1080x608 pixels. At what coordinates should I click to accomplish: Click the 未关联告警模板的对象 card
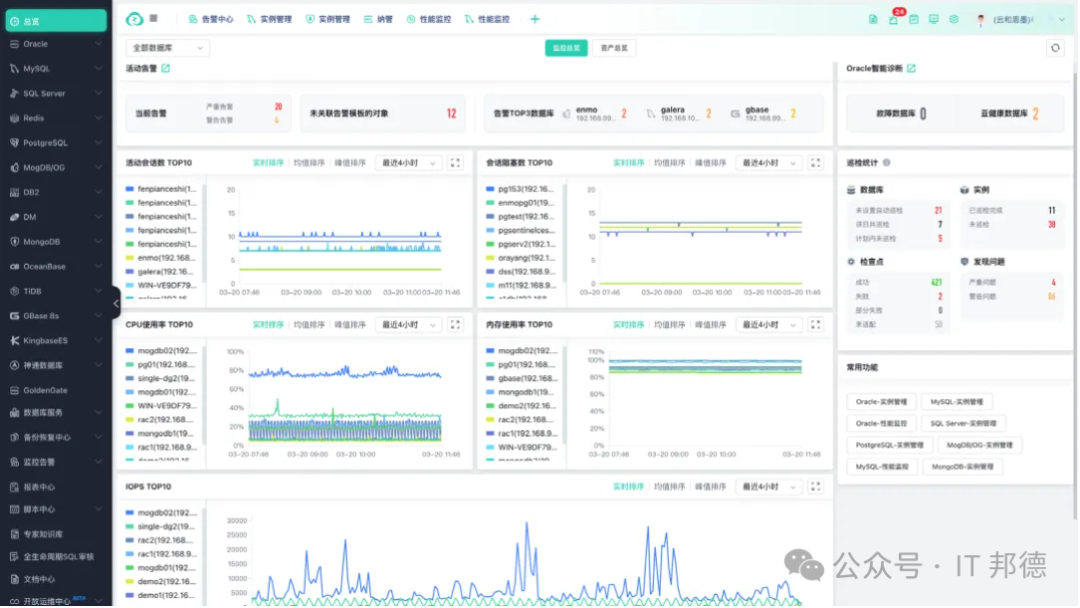(x=383, y=114)
